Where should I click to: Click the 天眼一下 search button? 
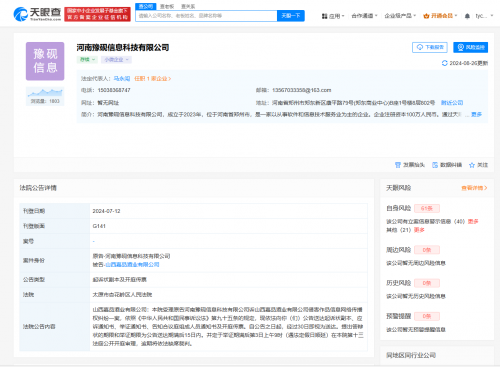[291, 16]
